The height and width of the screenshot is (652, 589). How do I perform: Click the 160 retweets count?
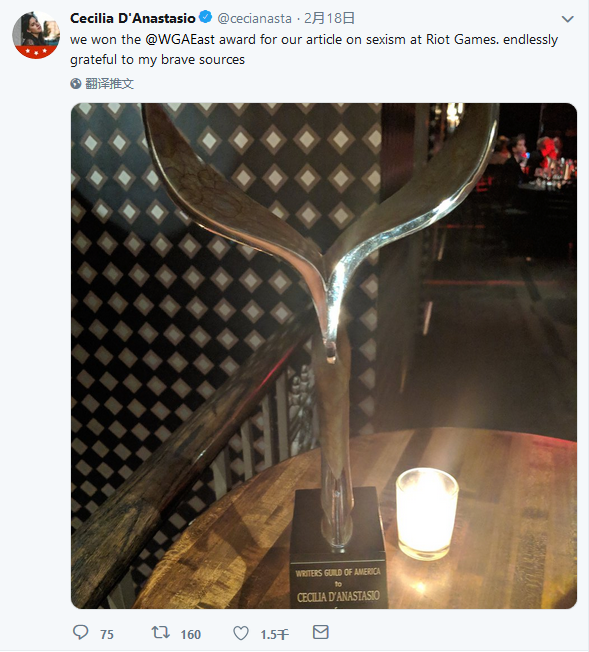[191, 635]
